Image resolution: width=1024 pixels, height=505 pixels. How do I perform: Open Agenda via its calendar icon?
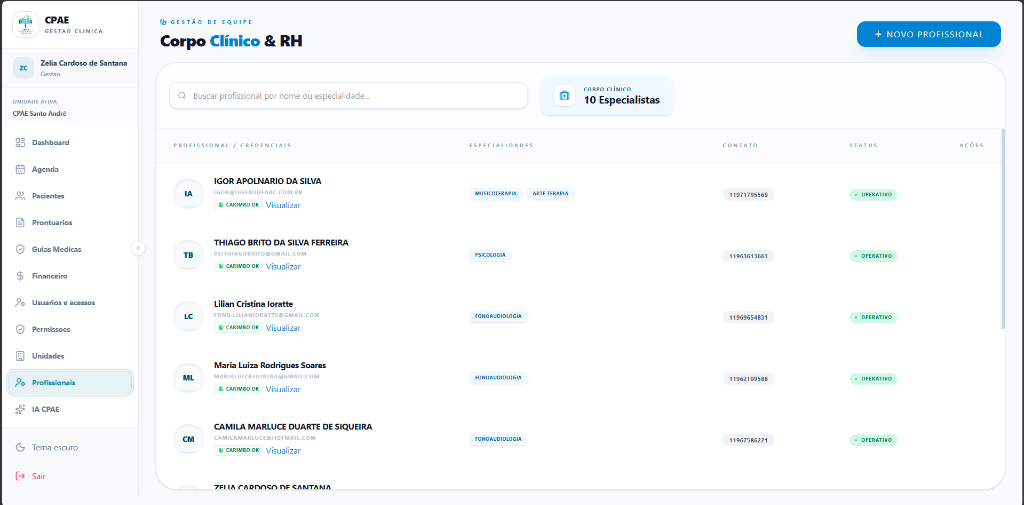click(x=20, y=169)
